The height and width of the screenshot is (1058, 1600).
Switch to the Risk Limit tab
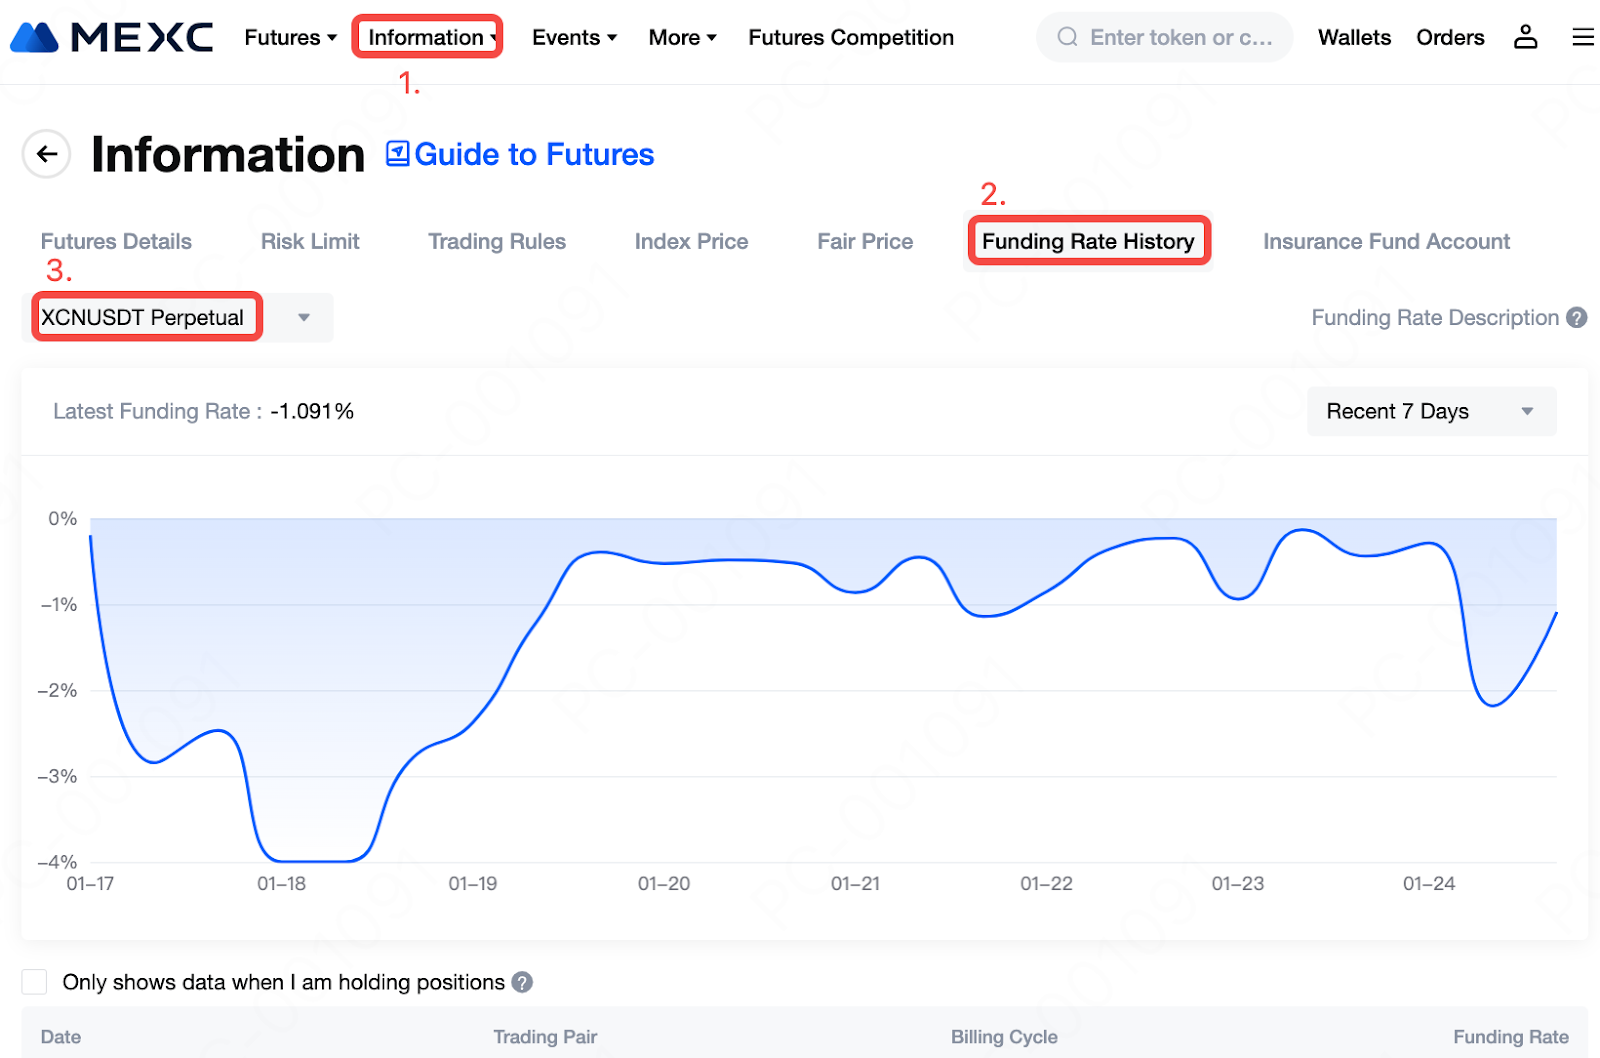point(310,241)
